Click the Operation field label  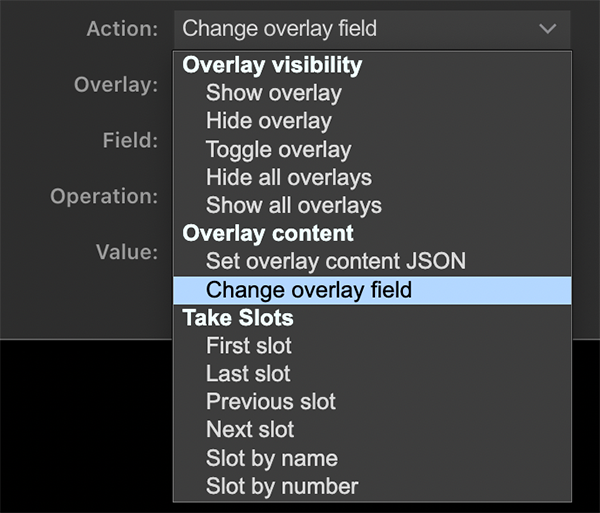[x=104, y=196]
